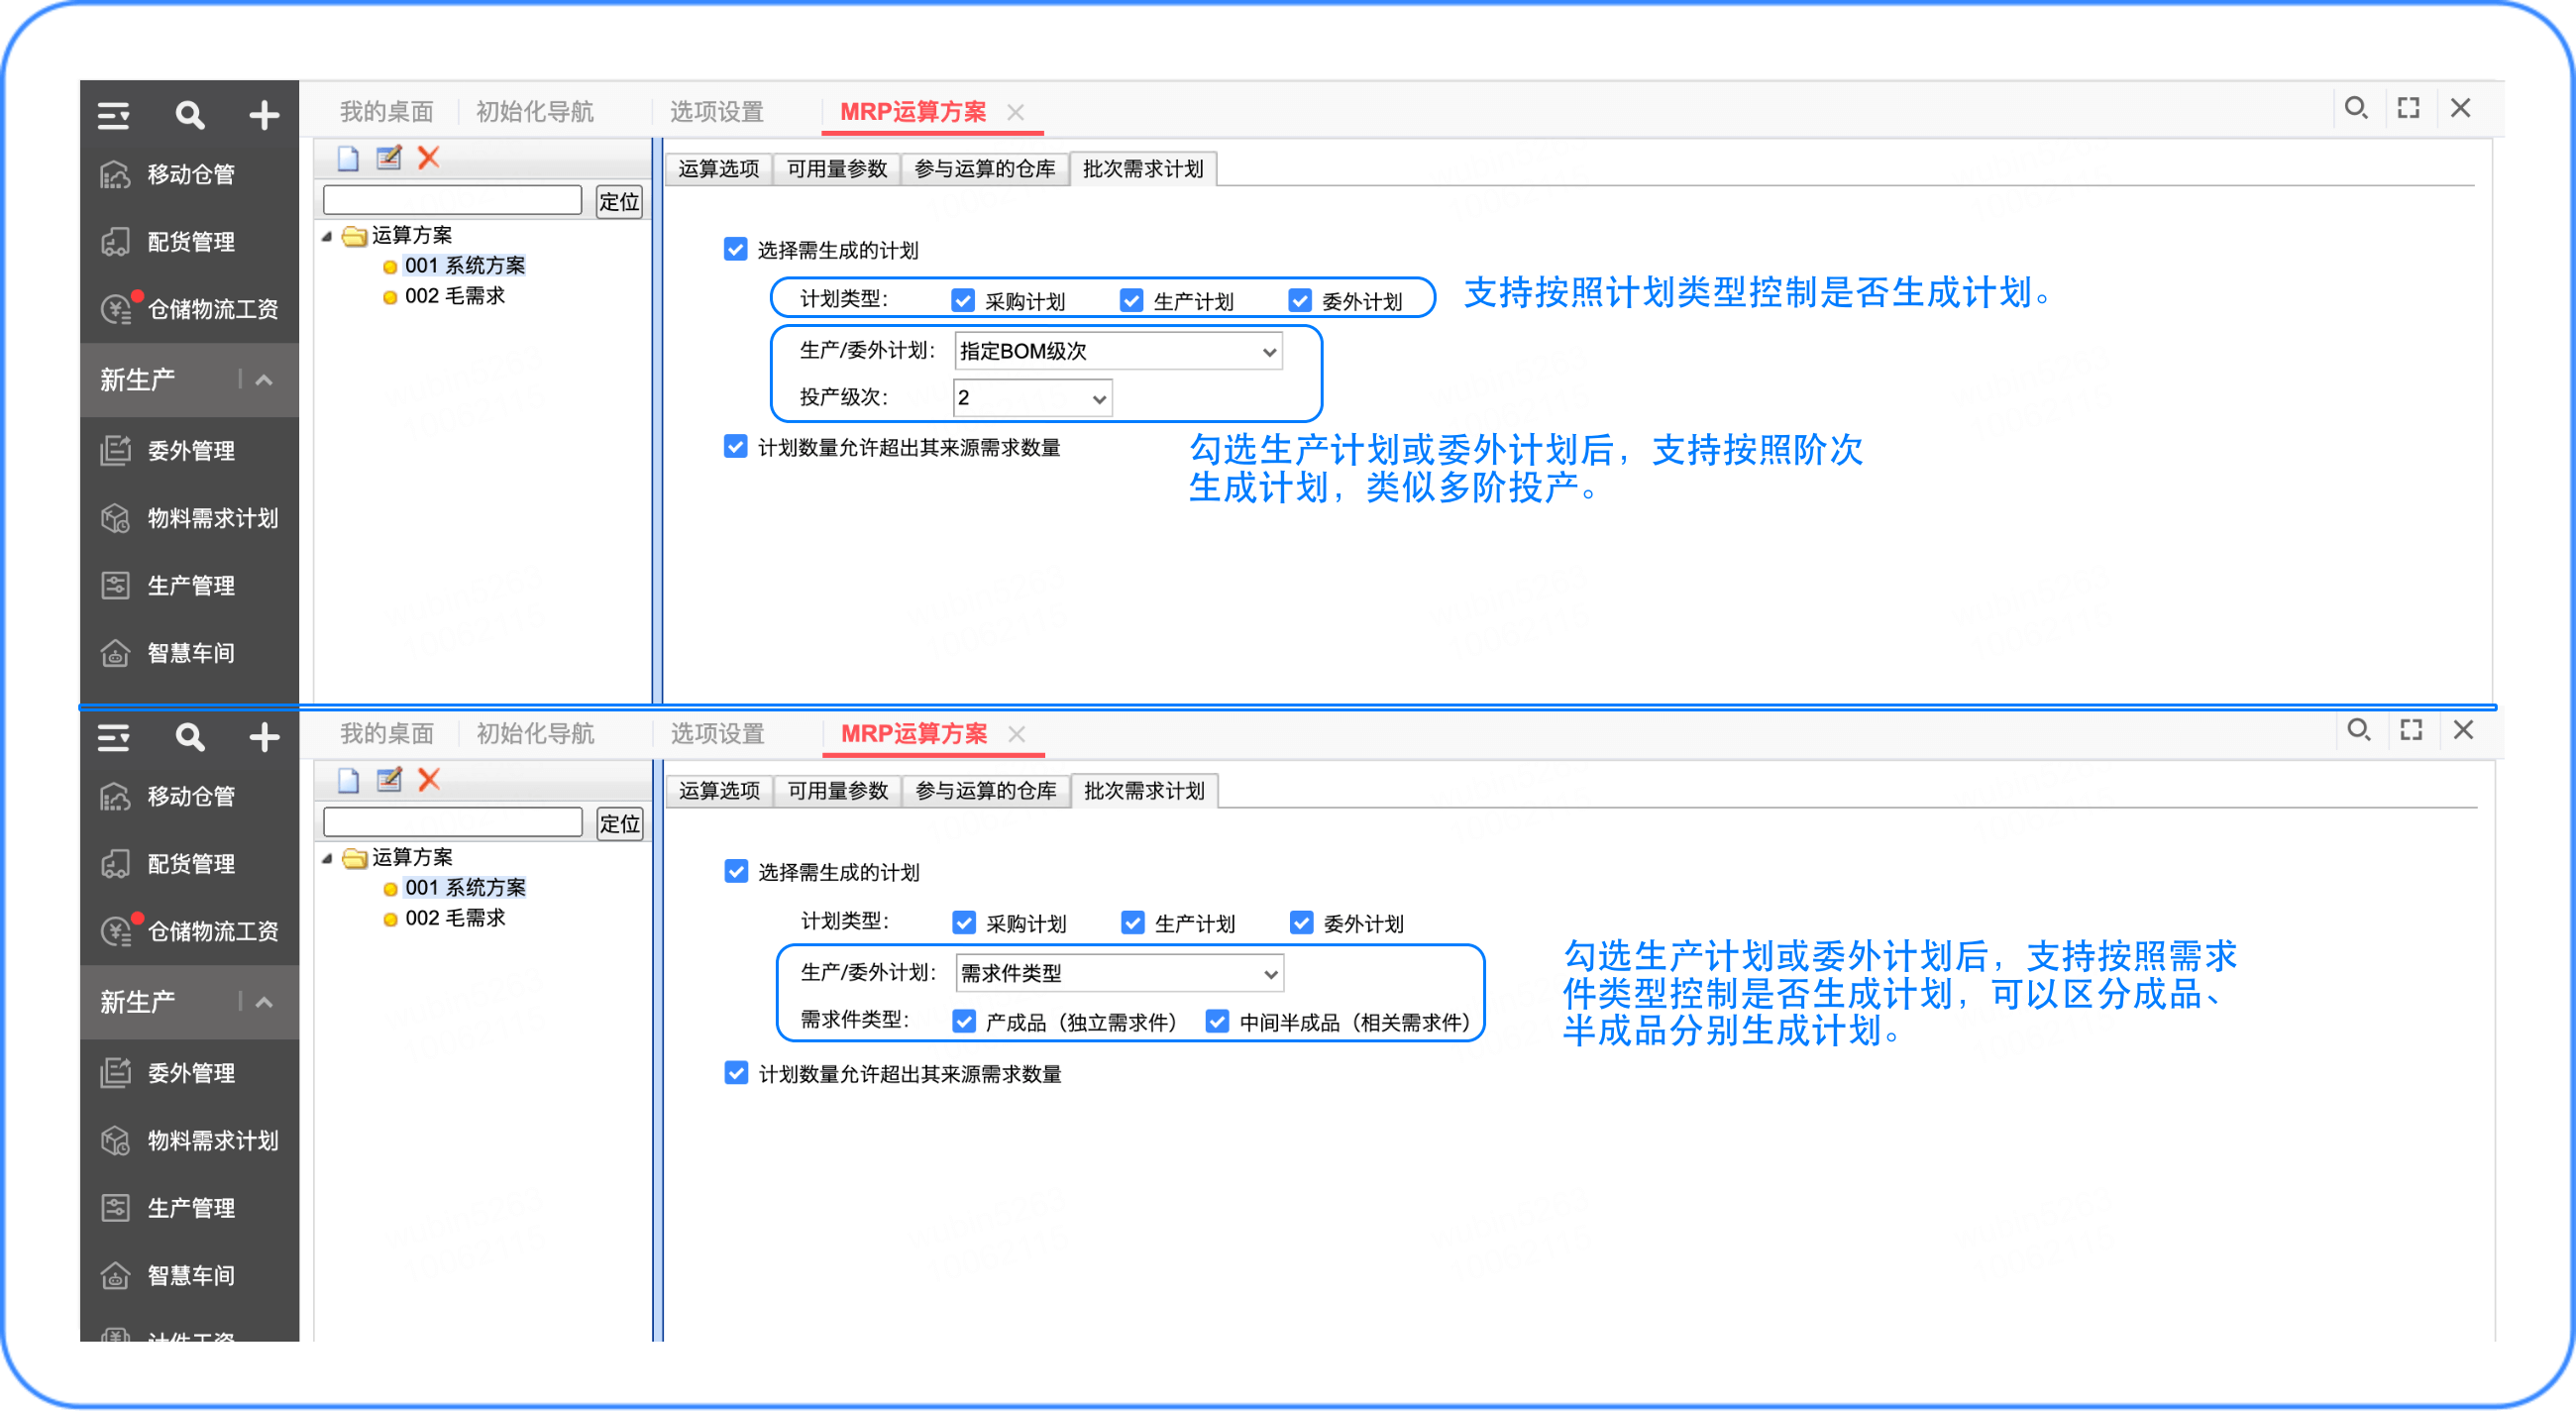Collapse 新生产 section in lower sidebar
2576x1411 pixels.
click(264, 1002)
